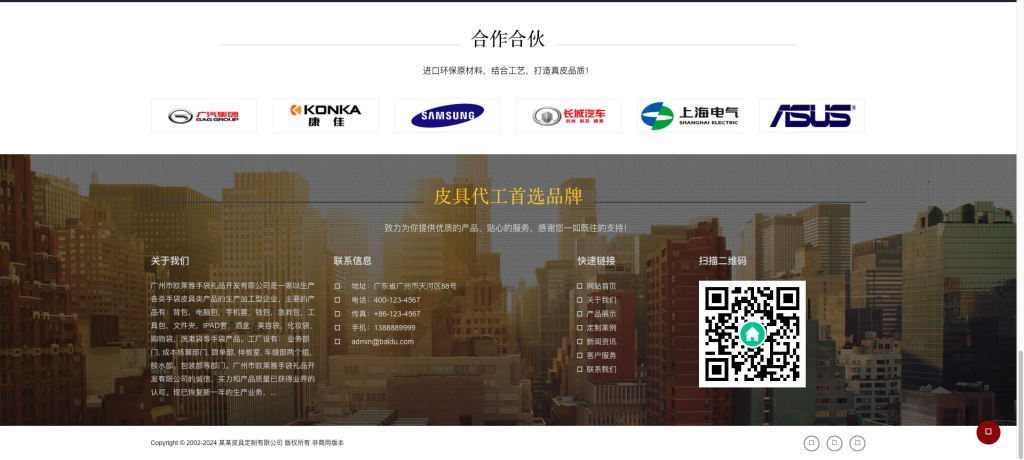Click the bullet icon beside 传真 fax

click(x=338, y=314)
